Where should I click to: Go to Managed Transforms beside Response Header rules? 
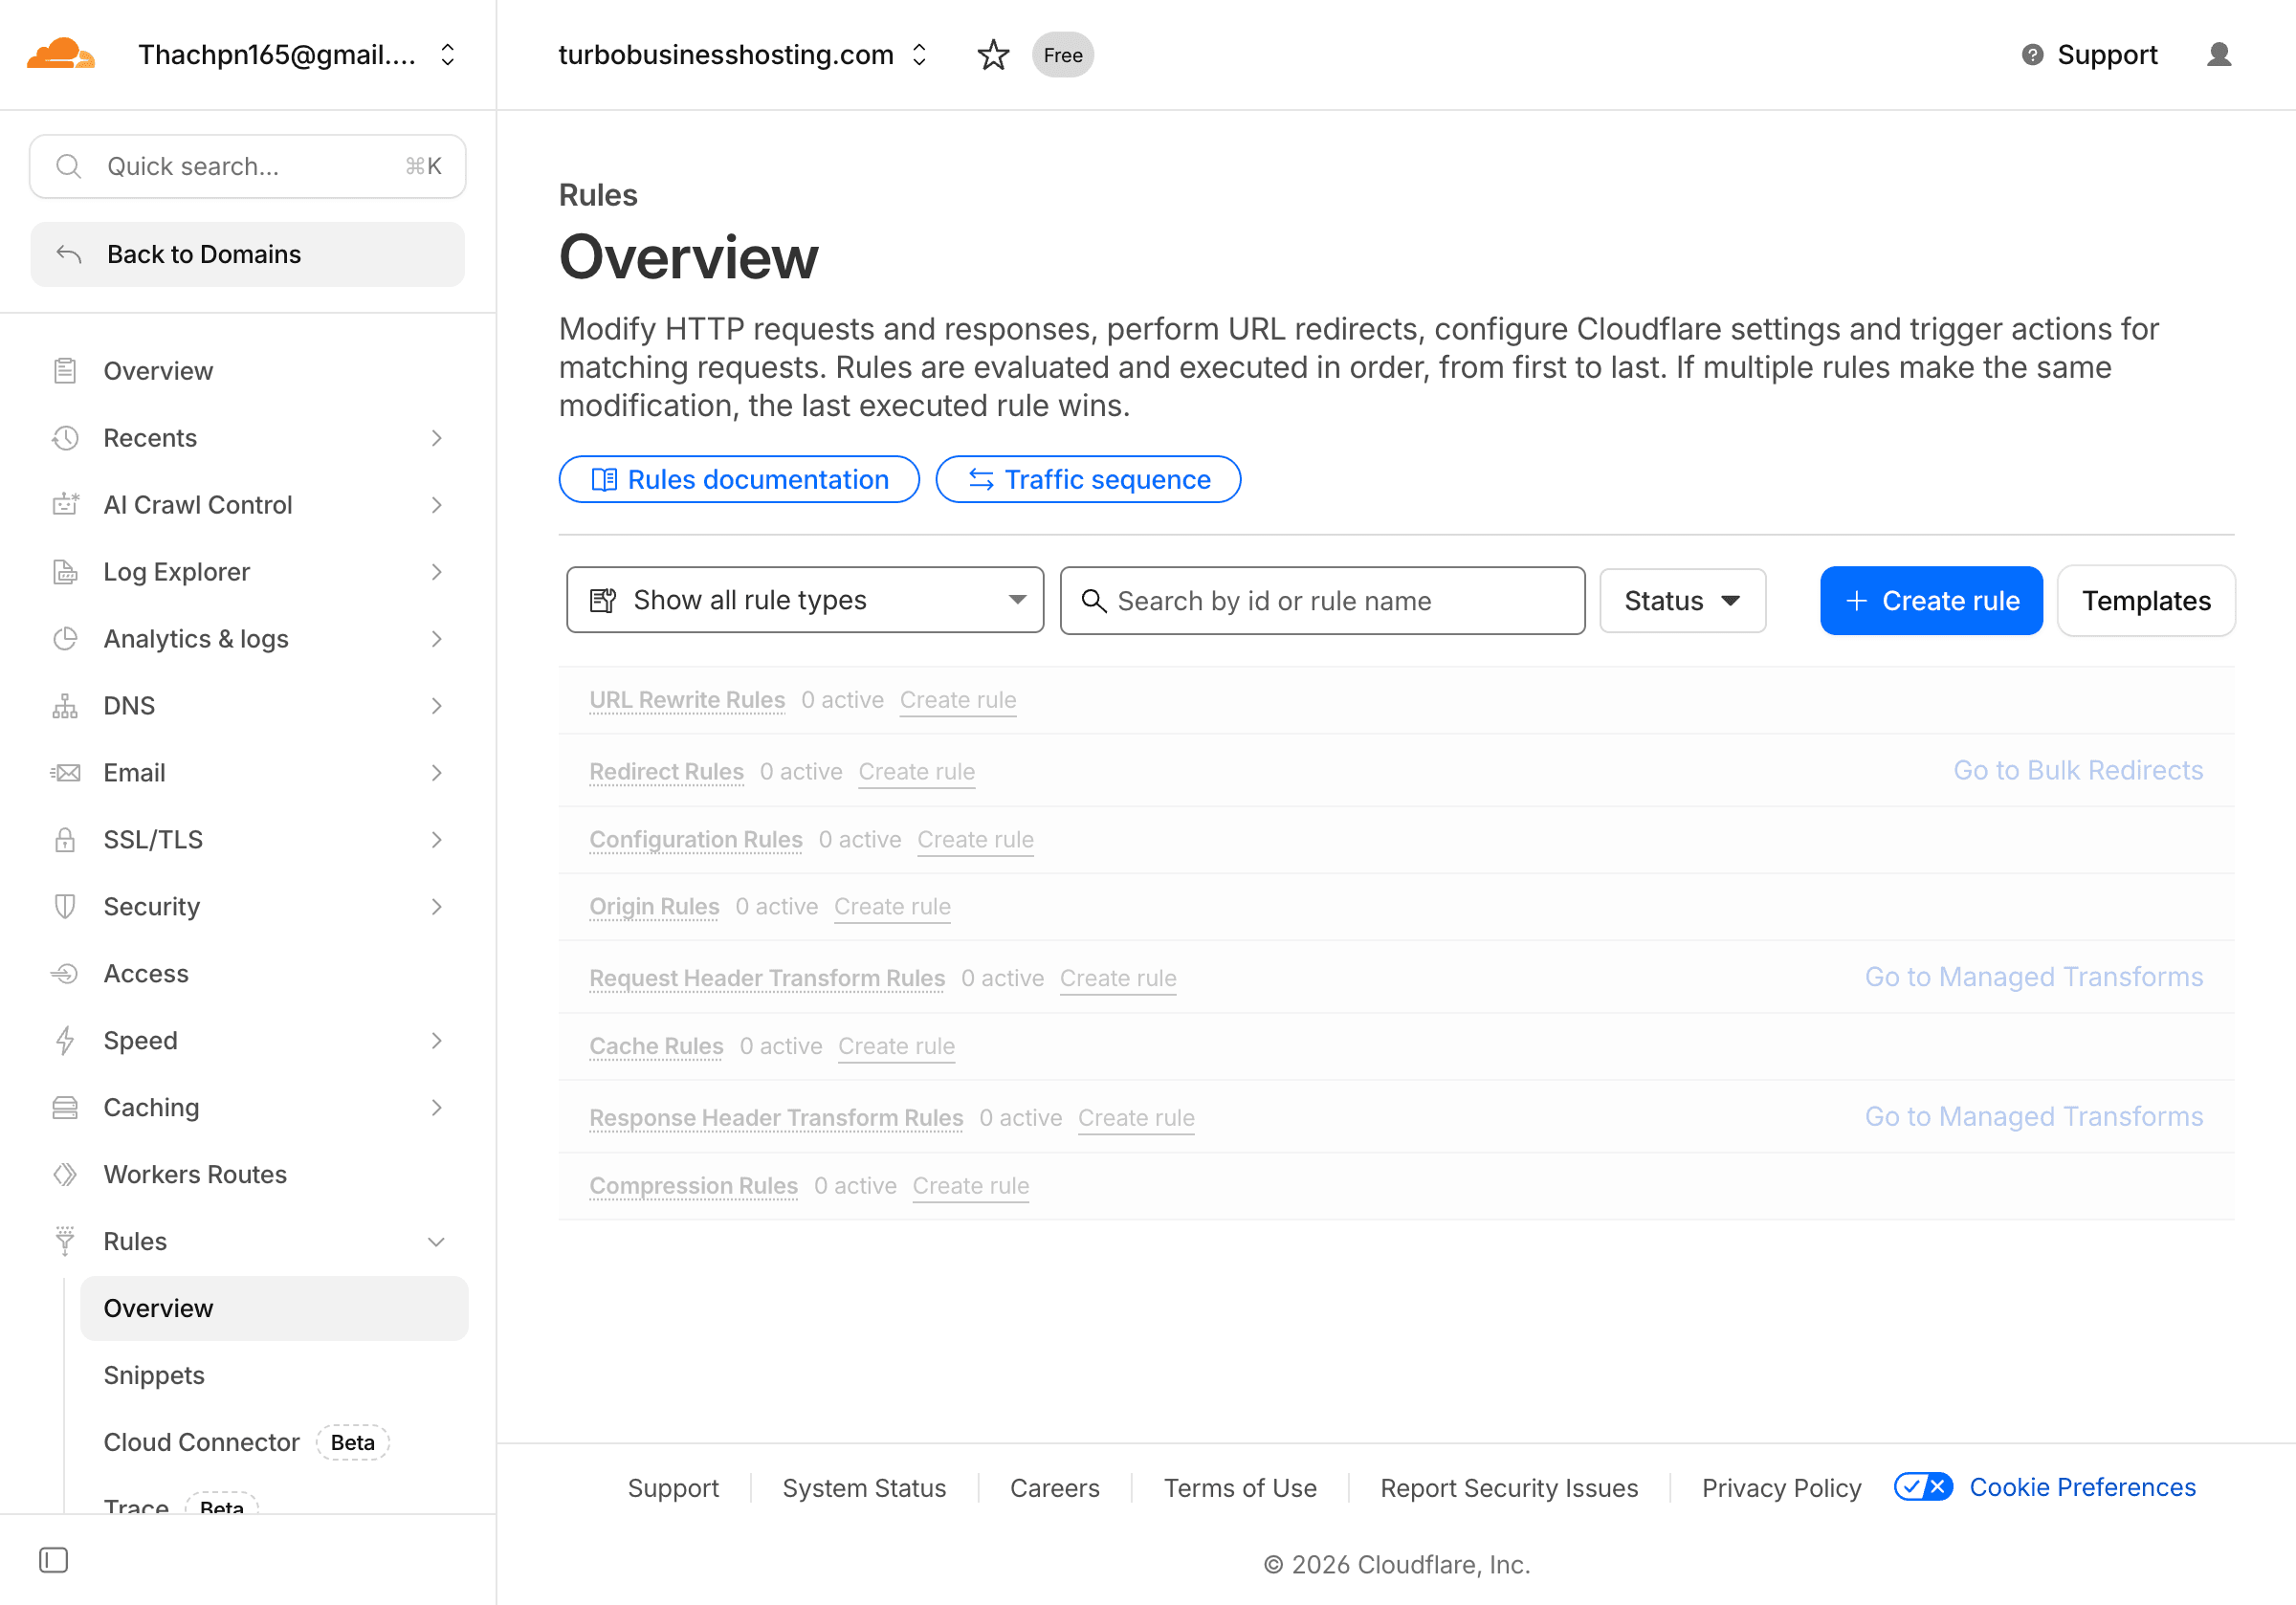(2034, 1116)
